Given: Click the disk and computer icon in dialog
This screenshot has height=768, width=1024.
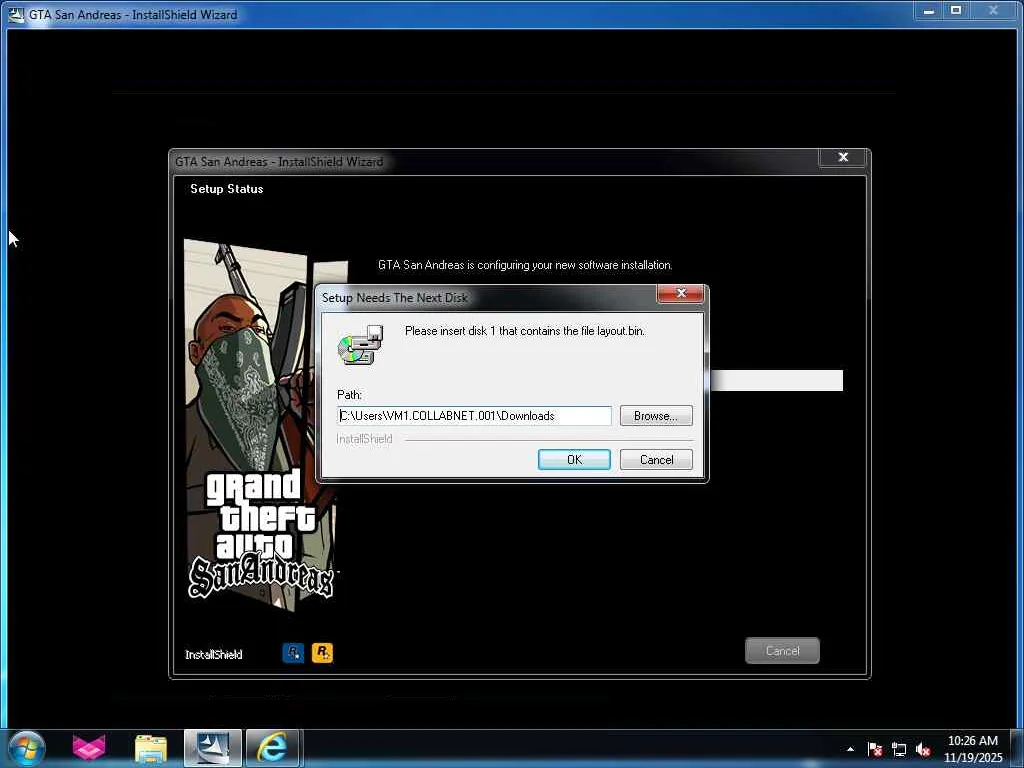Looking at the screenshot, I should [x=360, y=345].
